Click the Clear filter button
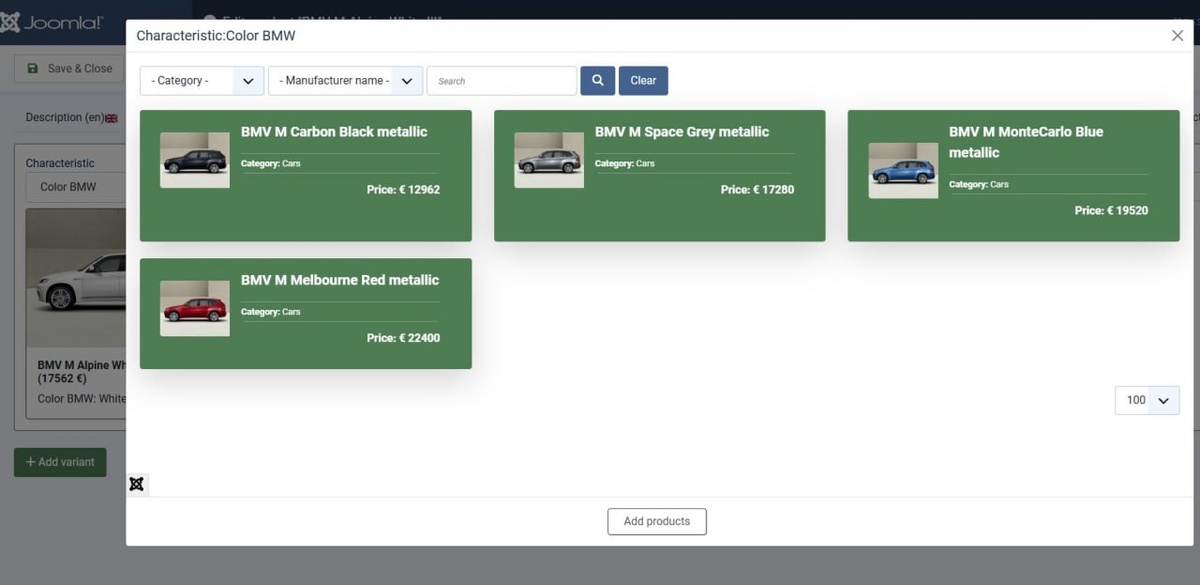The height and width of the screenshot is (585, 1200). [643, 81]
